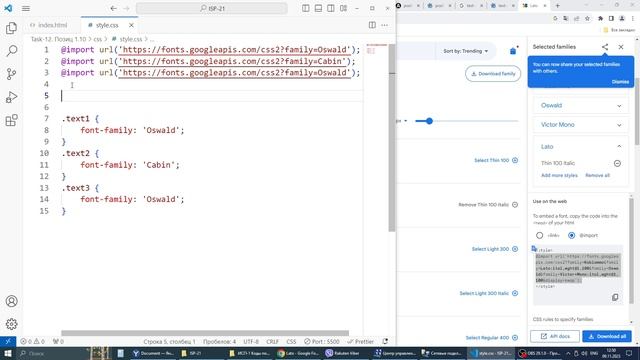Click the Download family button
This screenshot has height=360, width=640.
(x=493, y=74)
